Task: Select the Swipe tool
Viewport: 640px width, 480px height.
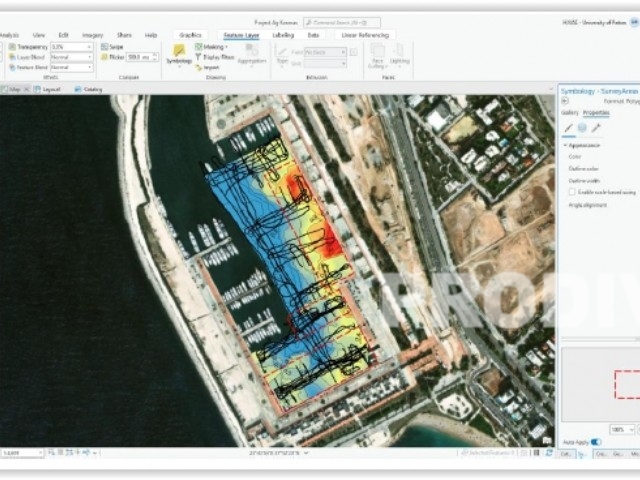Action: 105,47
